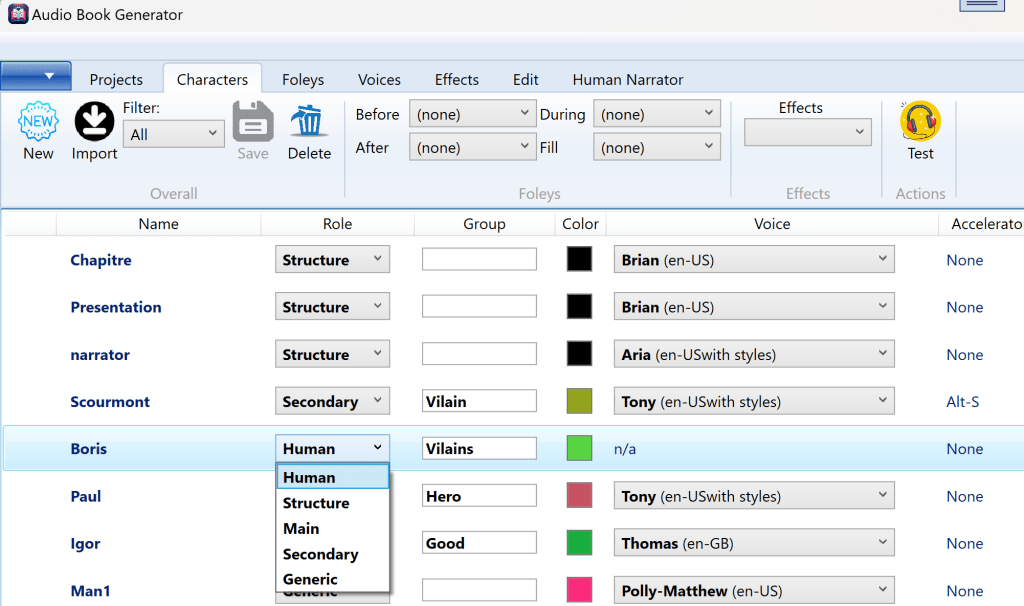Click the New character icon

[x=38, y=122]
